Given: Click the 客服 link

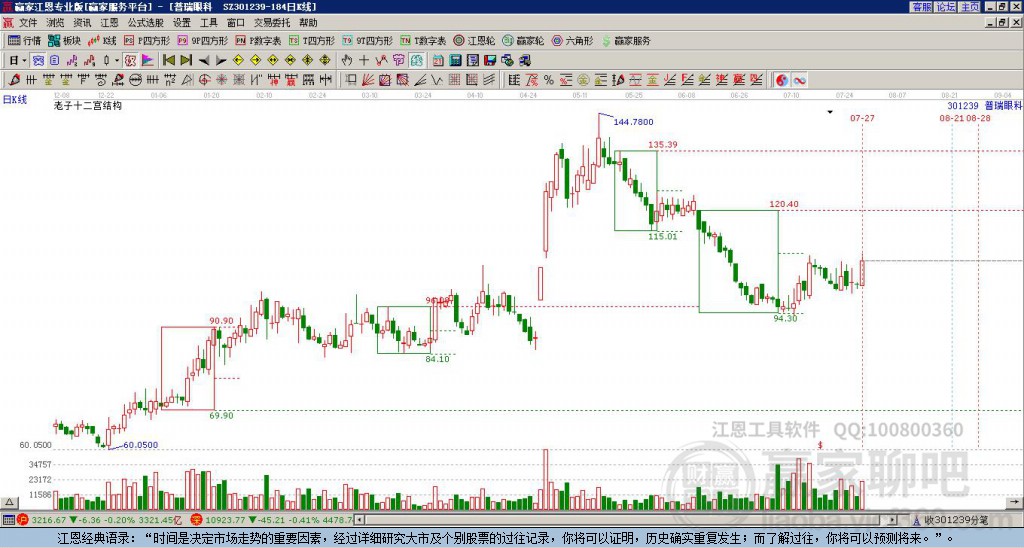Looking at the screenshot, I should [x=921, y=7].
